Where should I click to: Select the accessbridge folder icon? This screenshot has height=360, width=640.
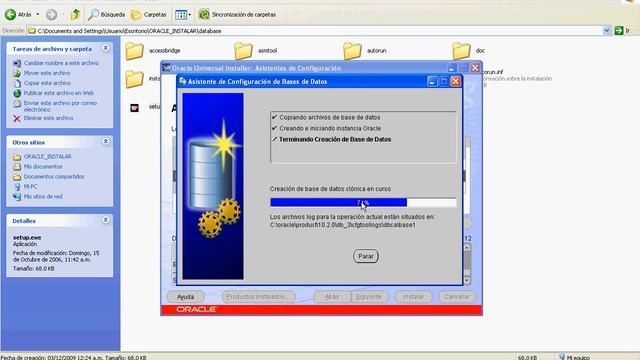[134, 51]
